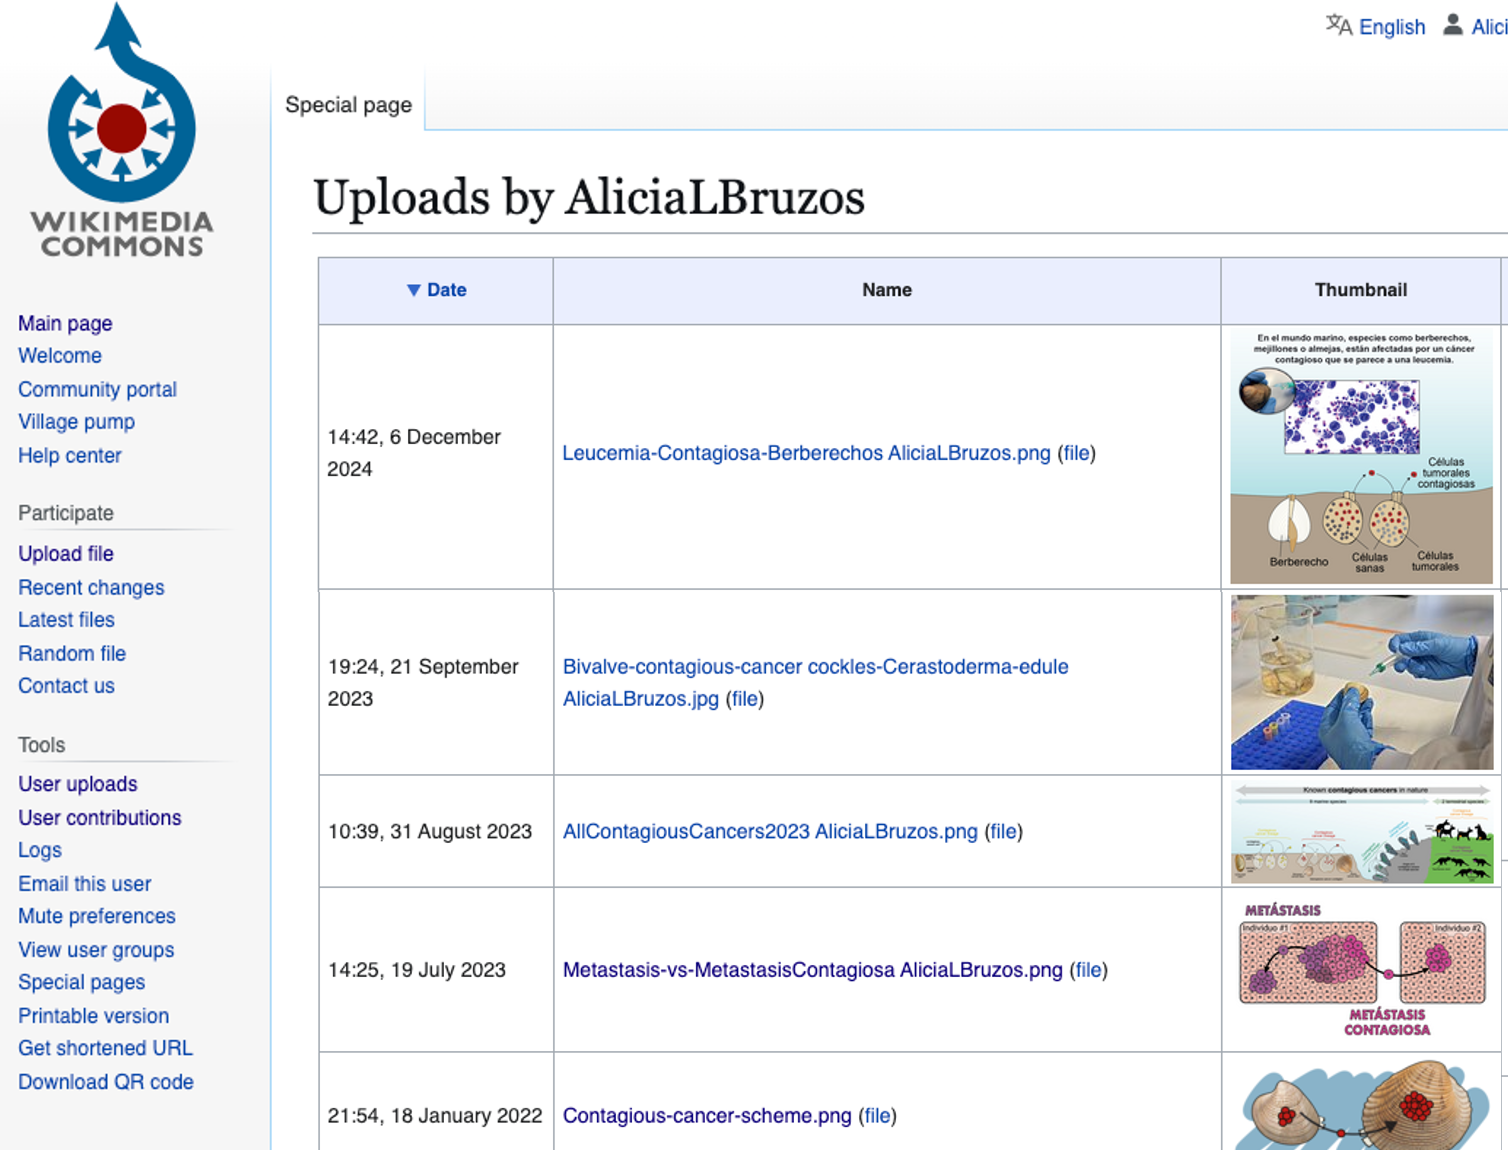Click View user groups
The image size is (1508, 1150).
click(96, 950)
